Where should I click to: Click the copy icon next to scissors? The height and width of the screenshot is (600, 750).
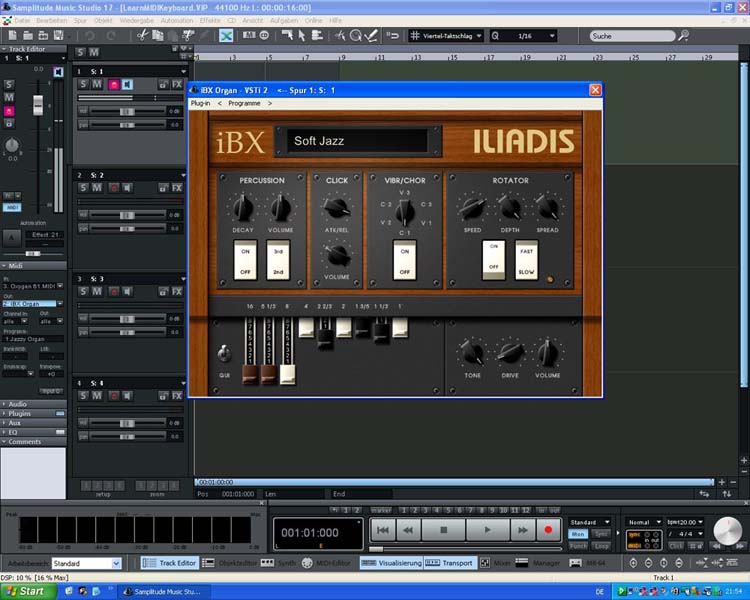click(x=157, y=35)
